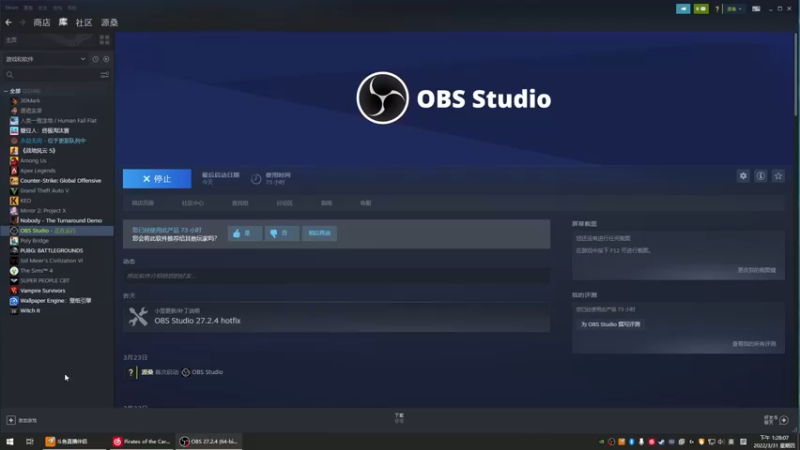Click the maybe later button beside thumbs
800x450 pixels.
point(319,233)
